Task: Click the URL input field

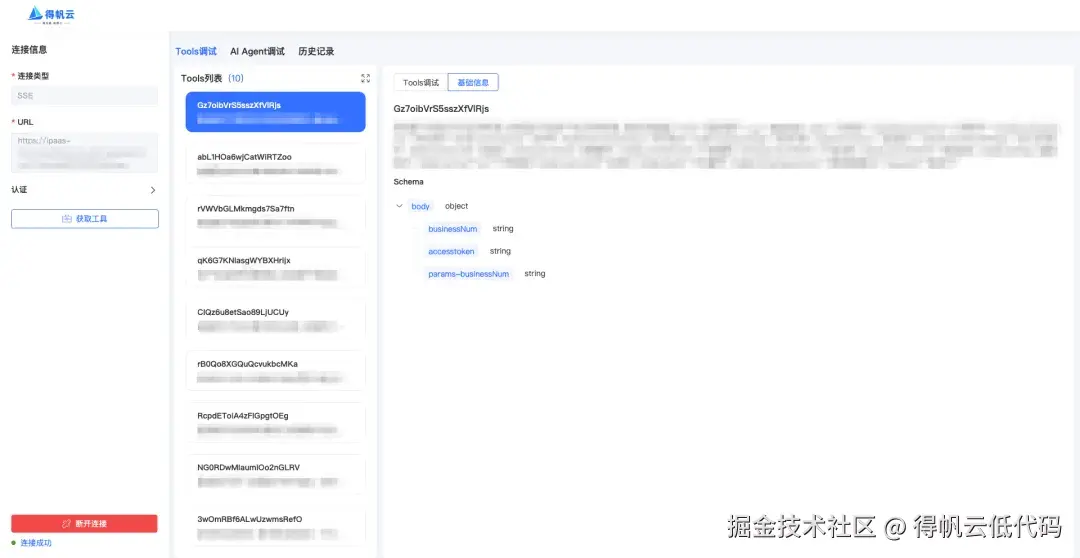Action: tap(85, 152)
